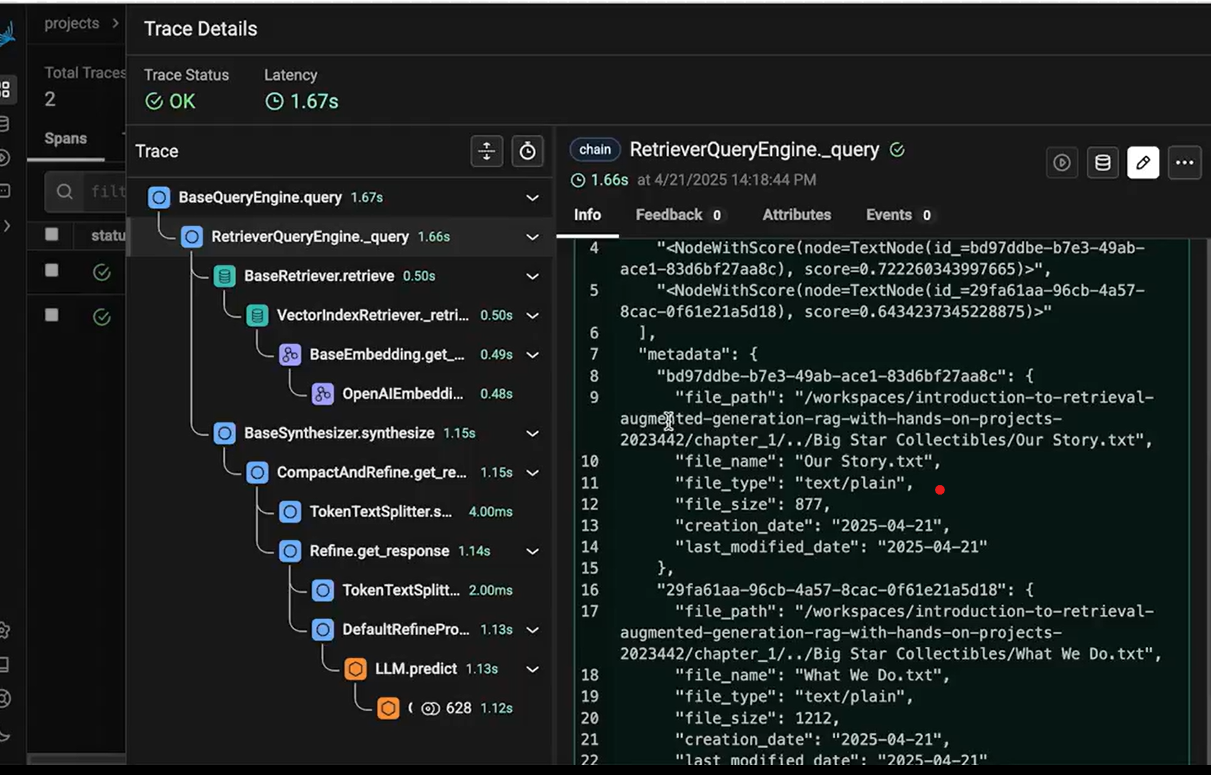Viewport: 1211px width, 775px height.
Task: Collapse the BaseQueryEngine.query span chevron
Action: pos(533,198)
